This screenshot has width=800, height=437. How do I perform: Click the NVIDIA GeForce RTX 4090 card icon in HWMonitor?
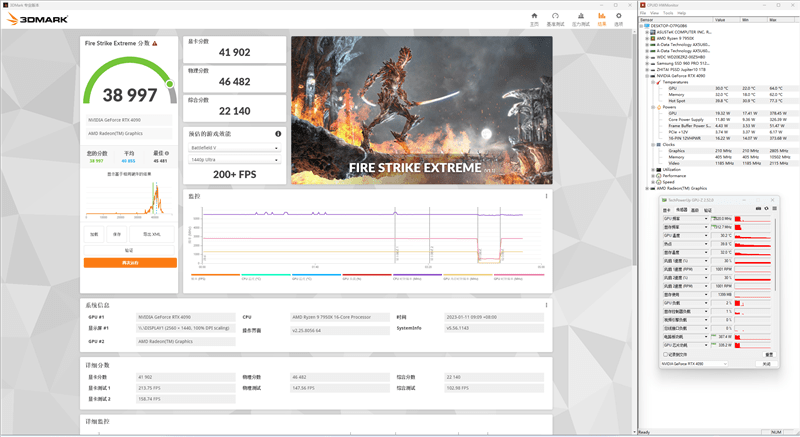click(x=653, y=76)
